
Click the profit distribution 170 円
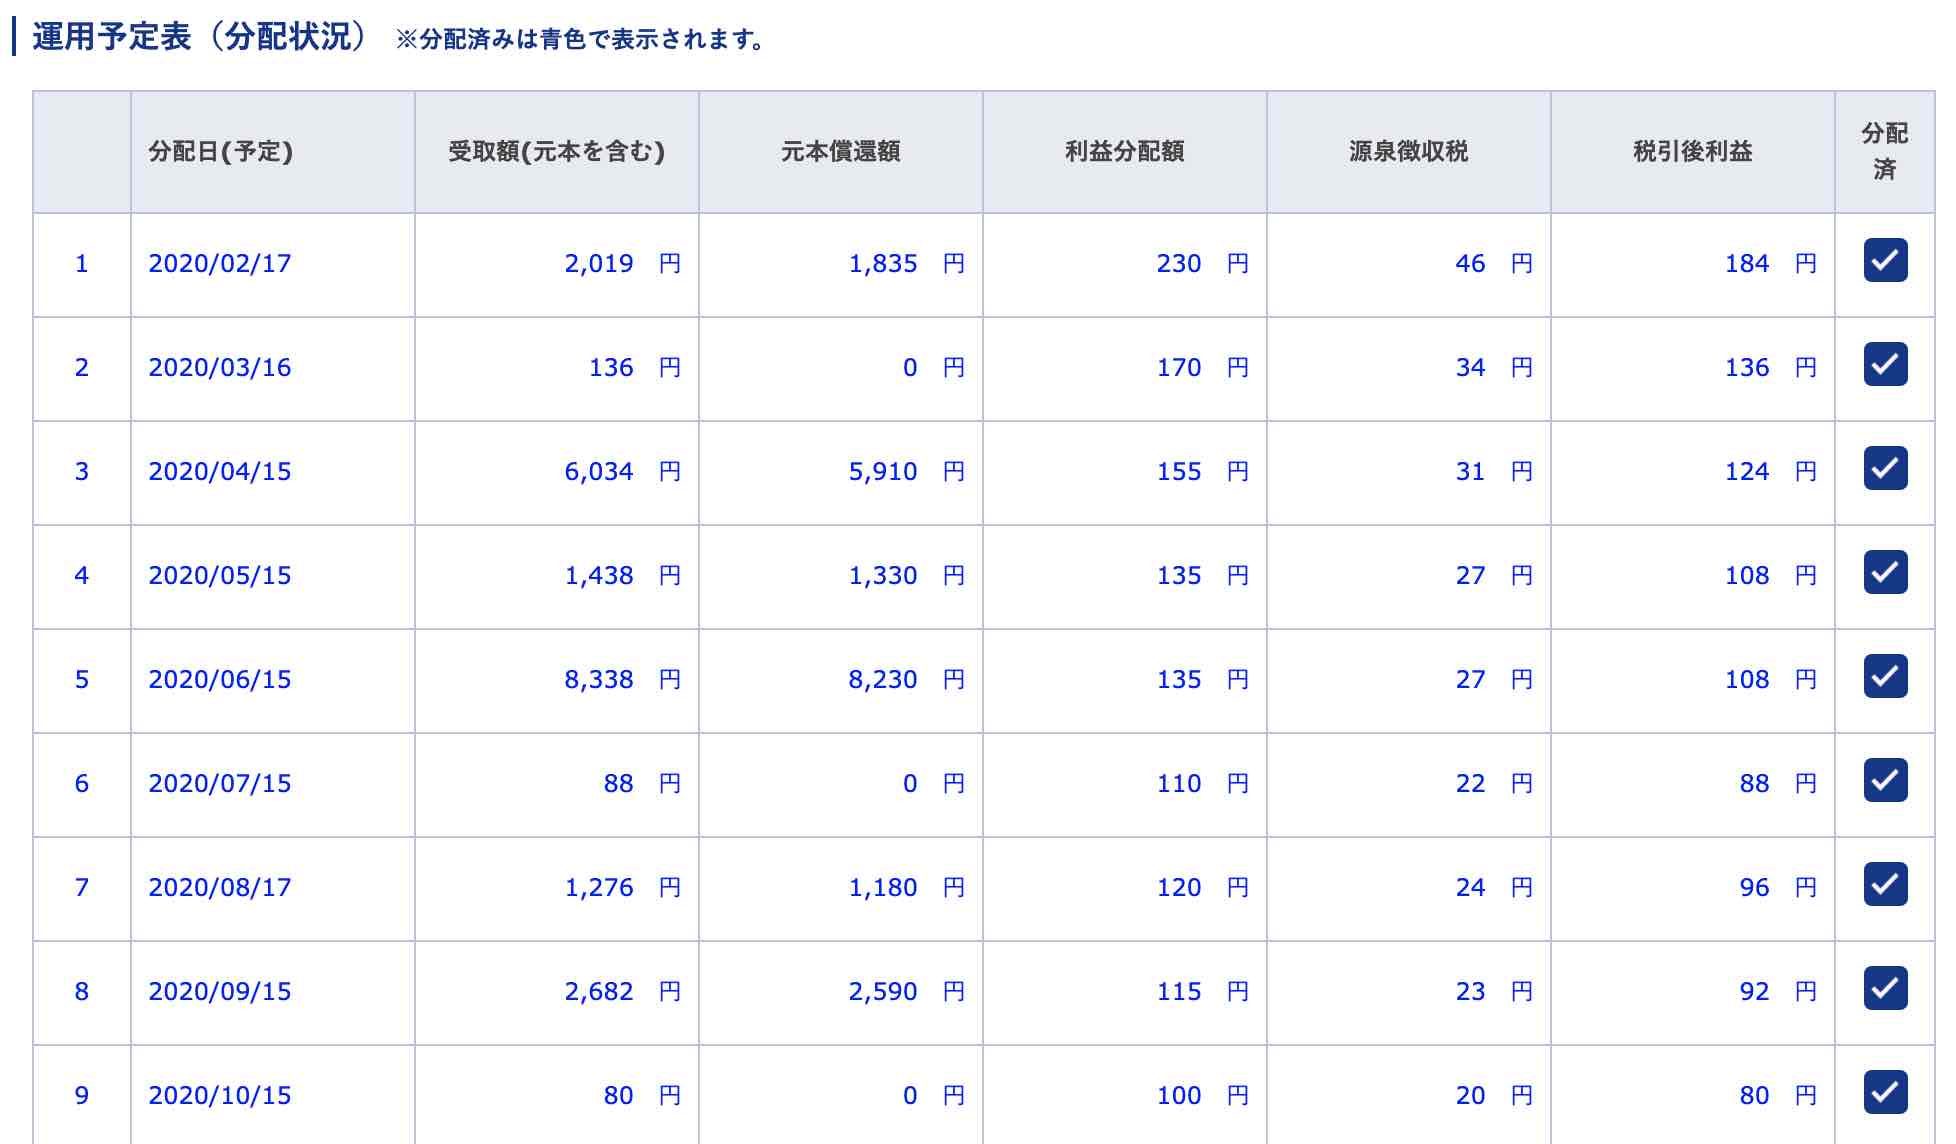point(1202,367)
